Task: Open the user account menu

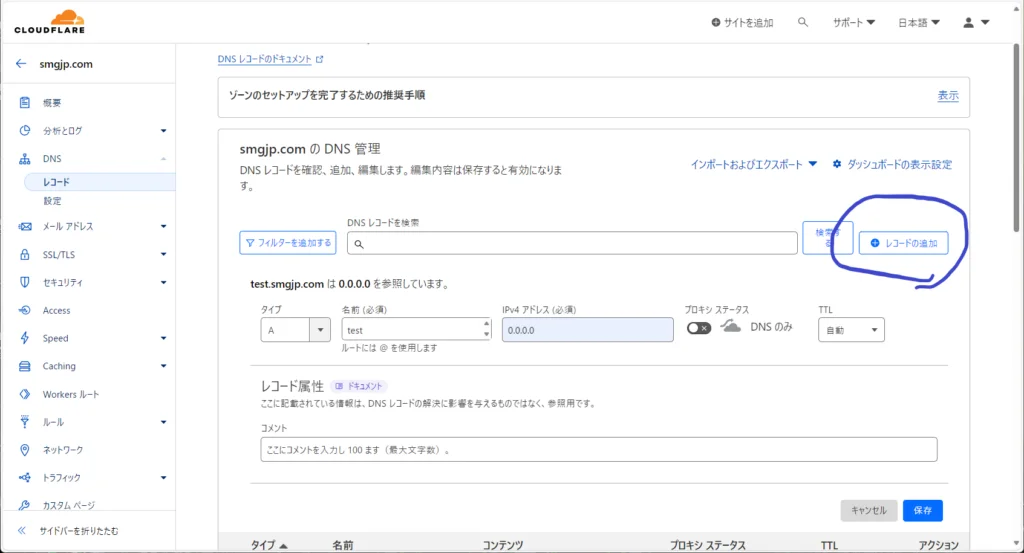Action: [x=976, y=22]
